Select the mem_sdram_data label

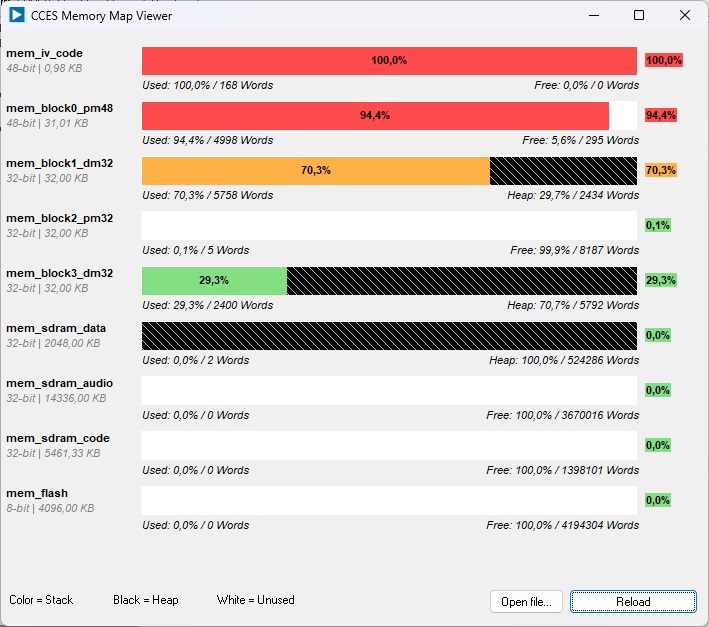[x=56, y=328]
